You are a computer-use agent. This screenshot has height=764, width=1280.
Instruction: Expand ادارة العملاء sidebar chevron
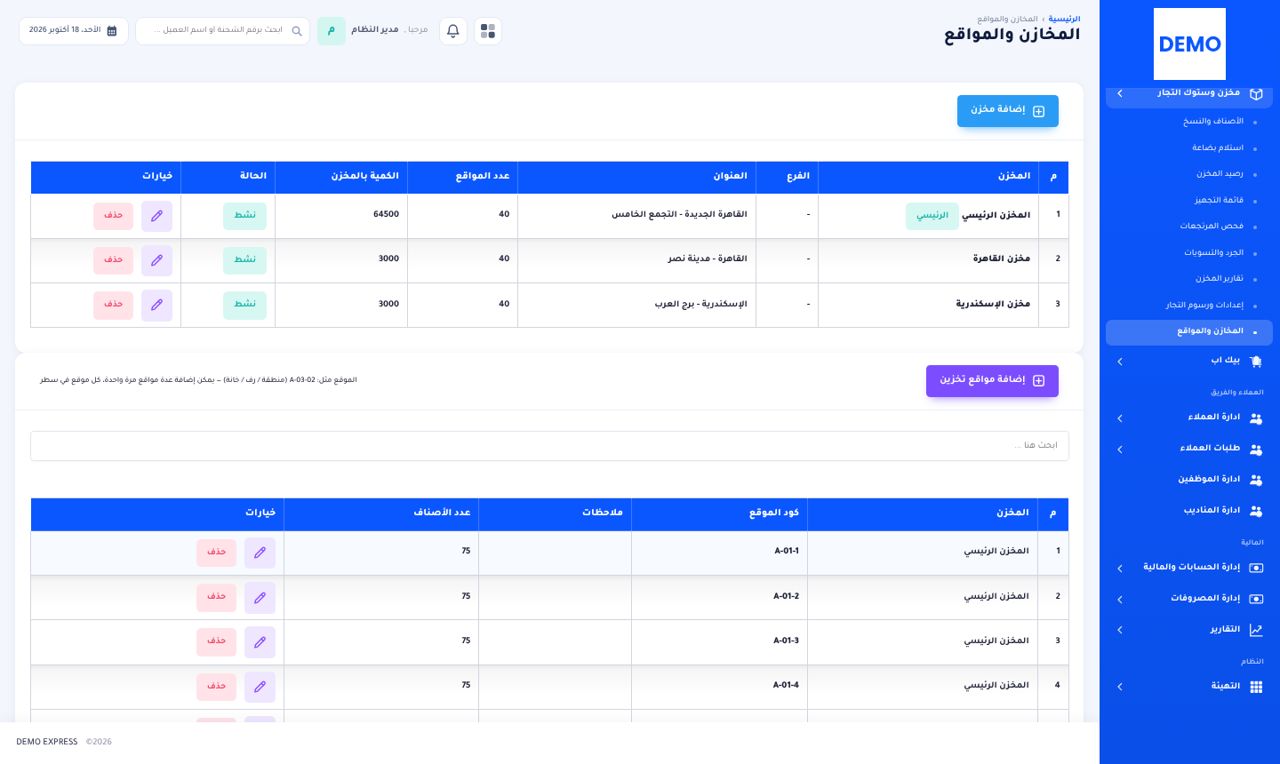pyautogui.click(x=1120, y=418)
